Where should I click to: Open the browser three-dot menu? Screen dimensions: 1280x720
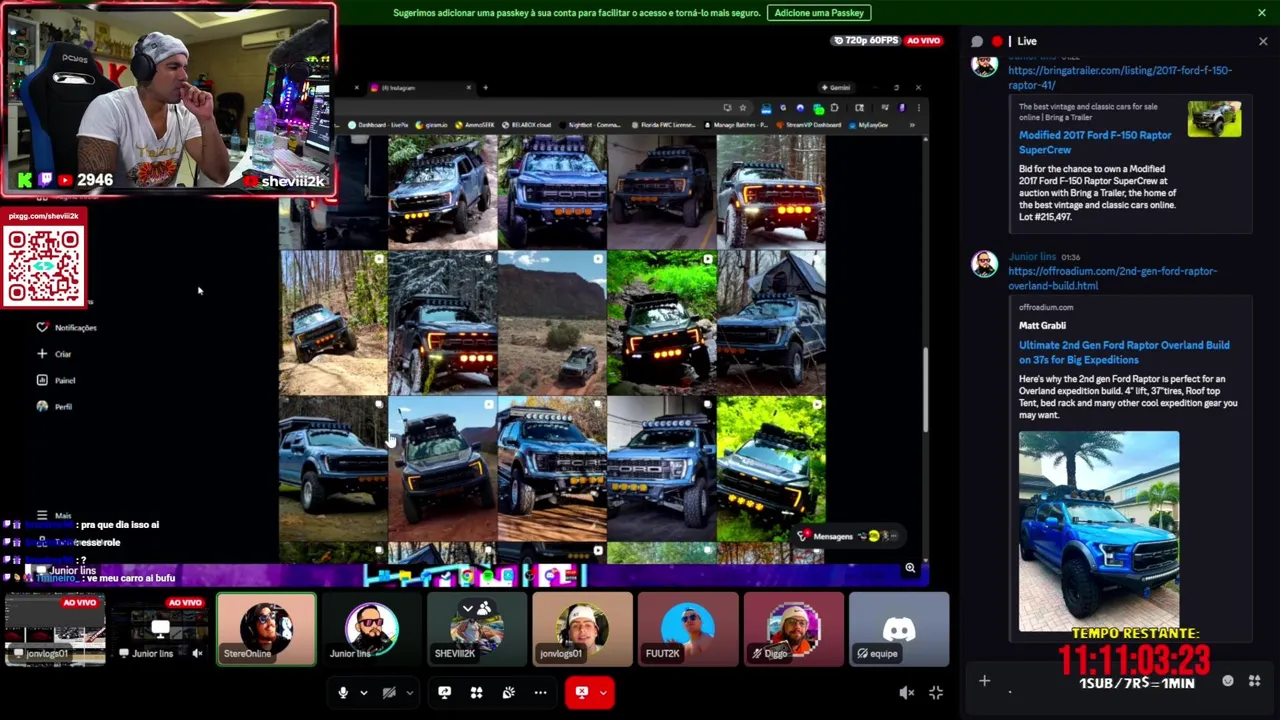(918, 108)
